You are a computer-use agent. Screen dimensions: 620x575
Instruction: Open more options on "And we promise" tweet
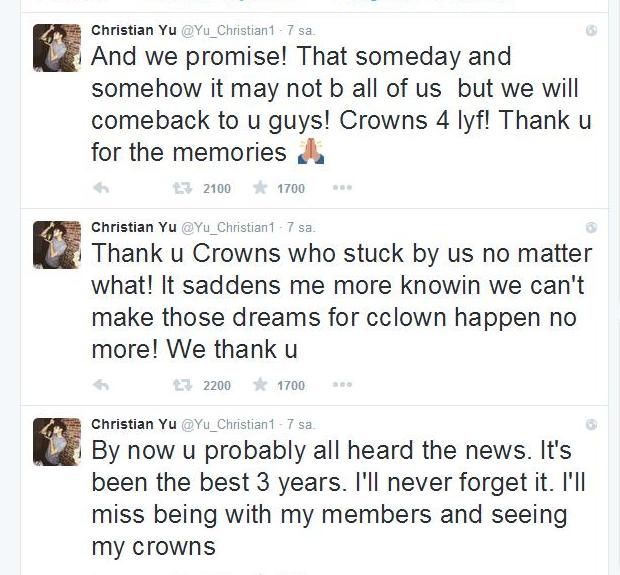click(342, 188)
